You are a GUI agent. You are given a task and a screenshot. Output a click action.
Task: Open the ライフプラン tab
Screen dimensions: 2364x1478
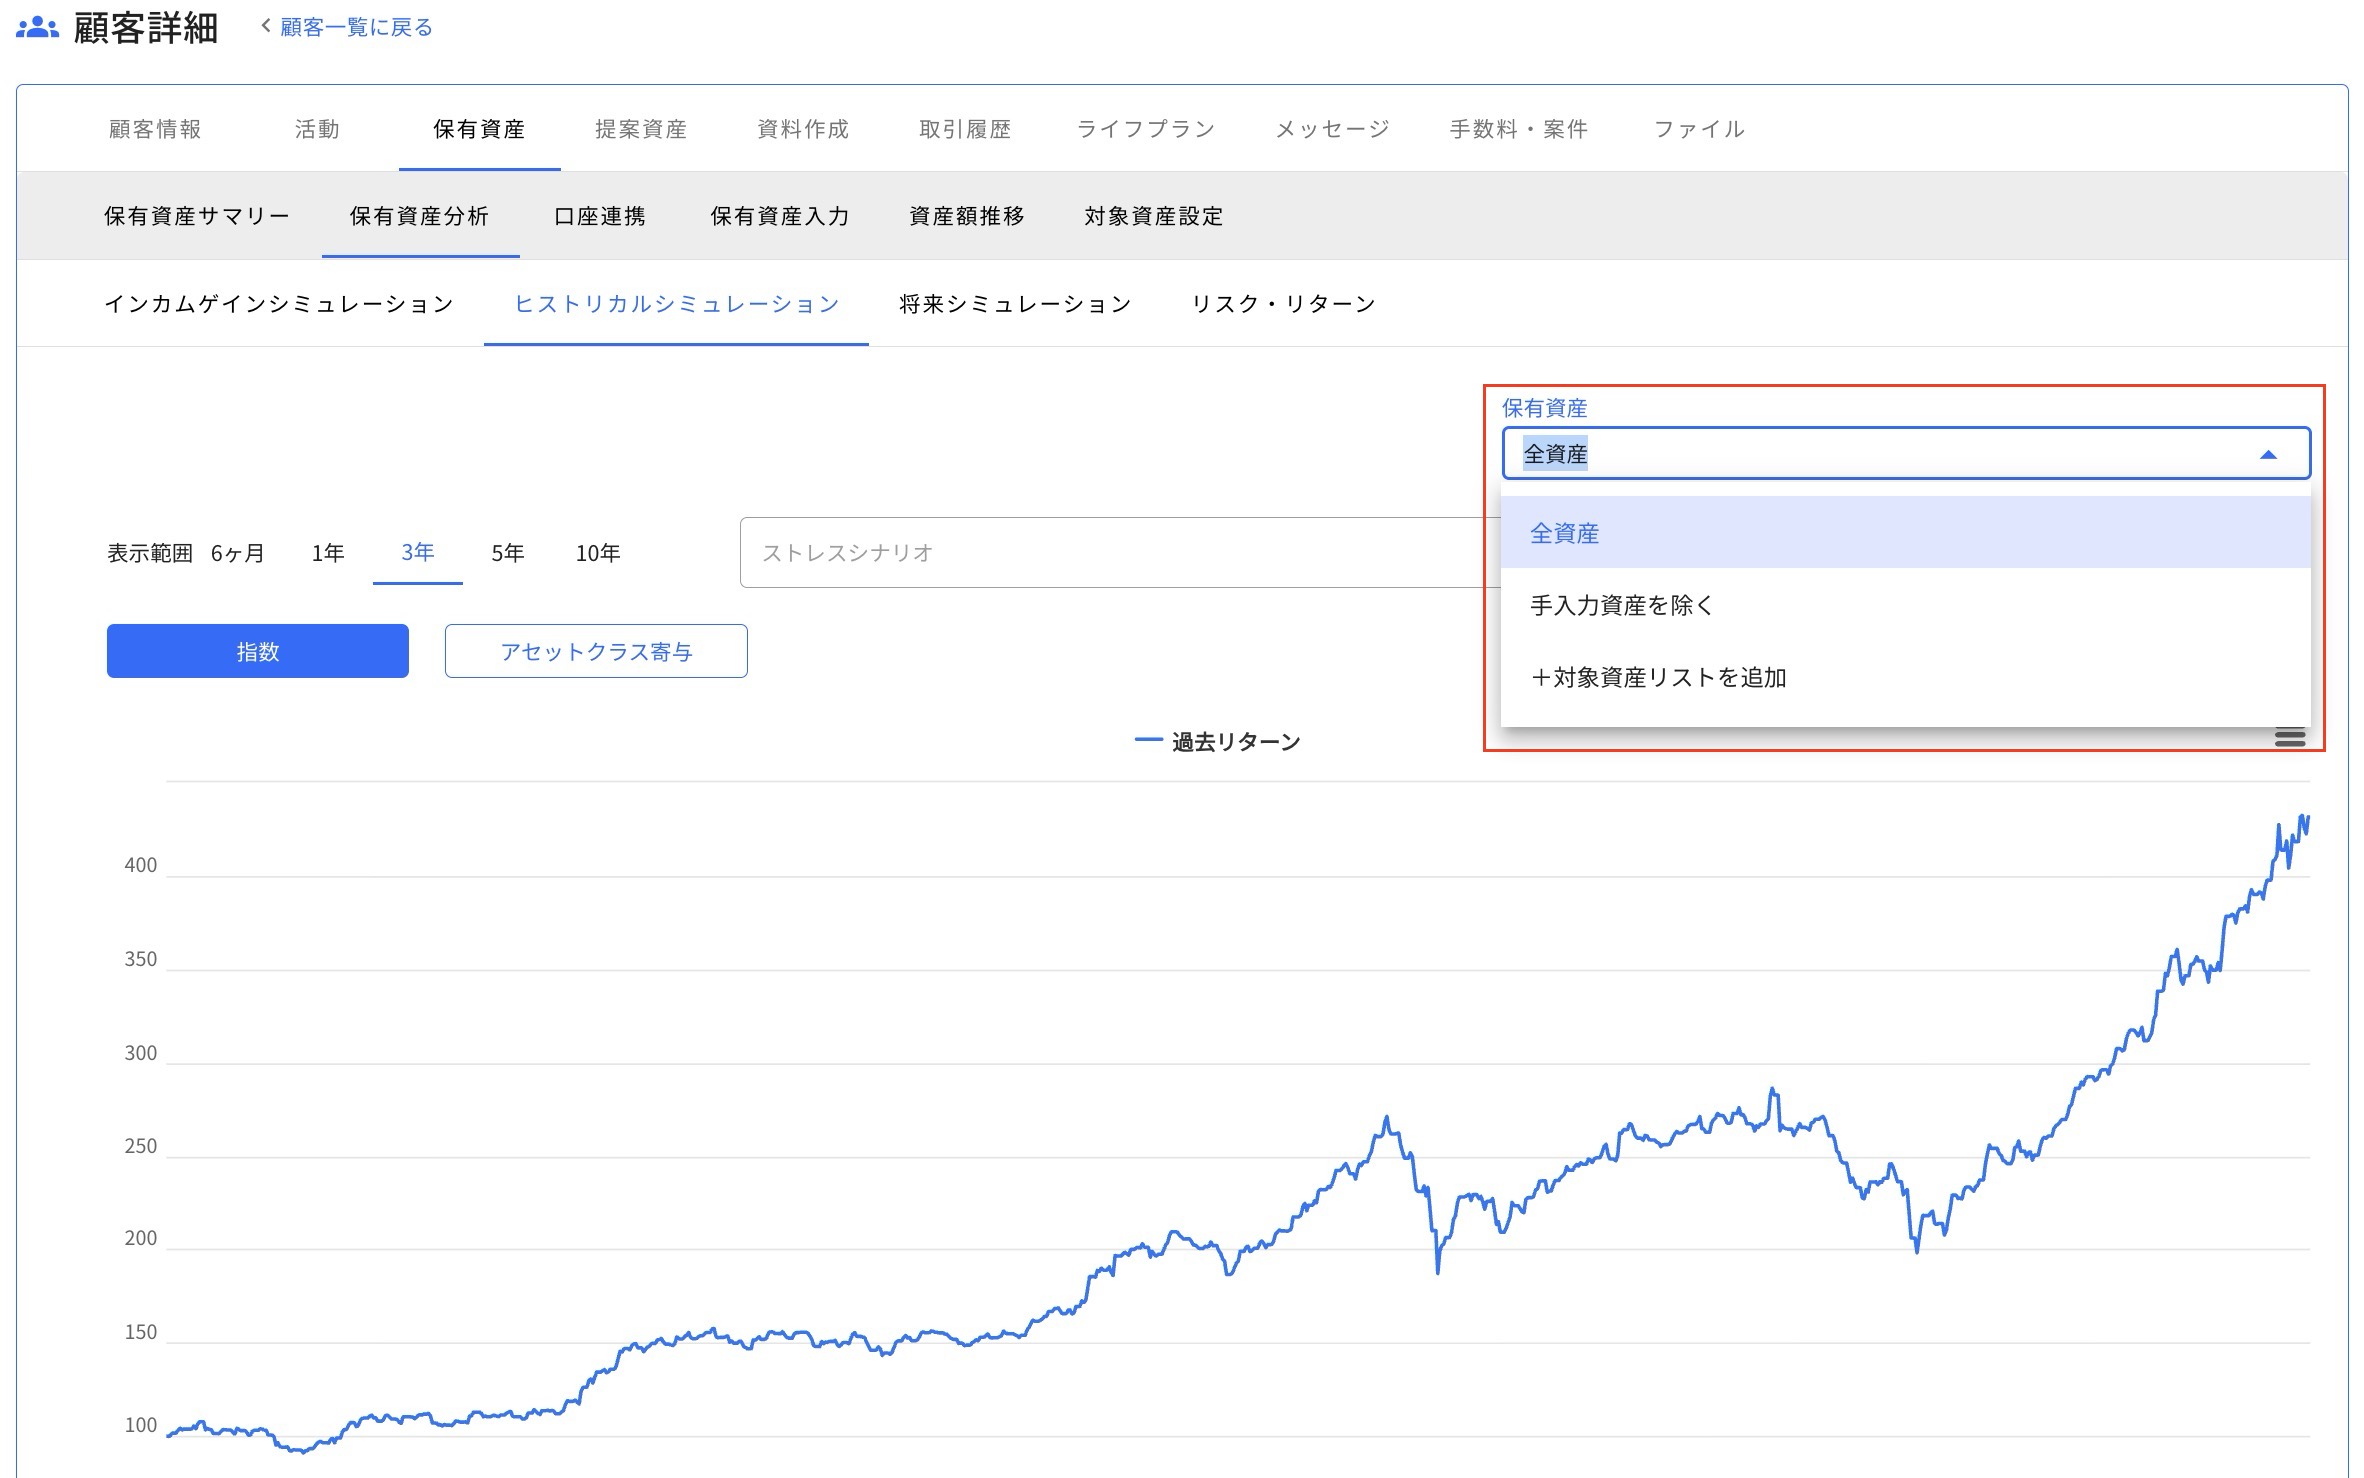click(x=1144, y=128)
